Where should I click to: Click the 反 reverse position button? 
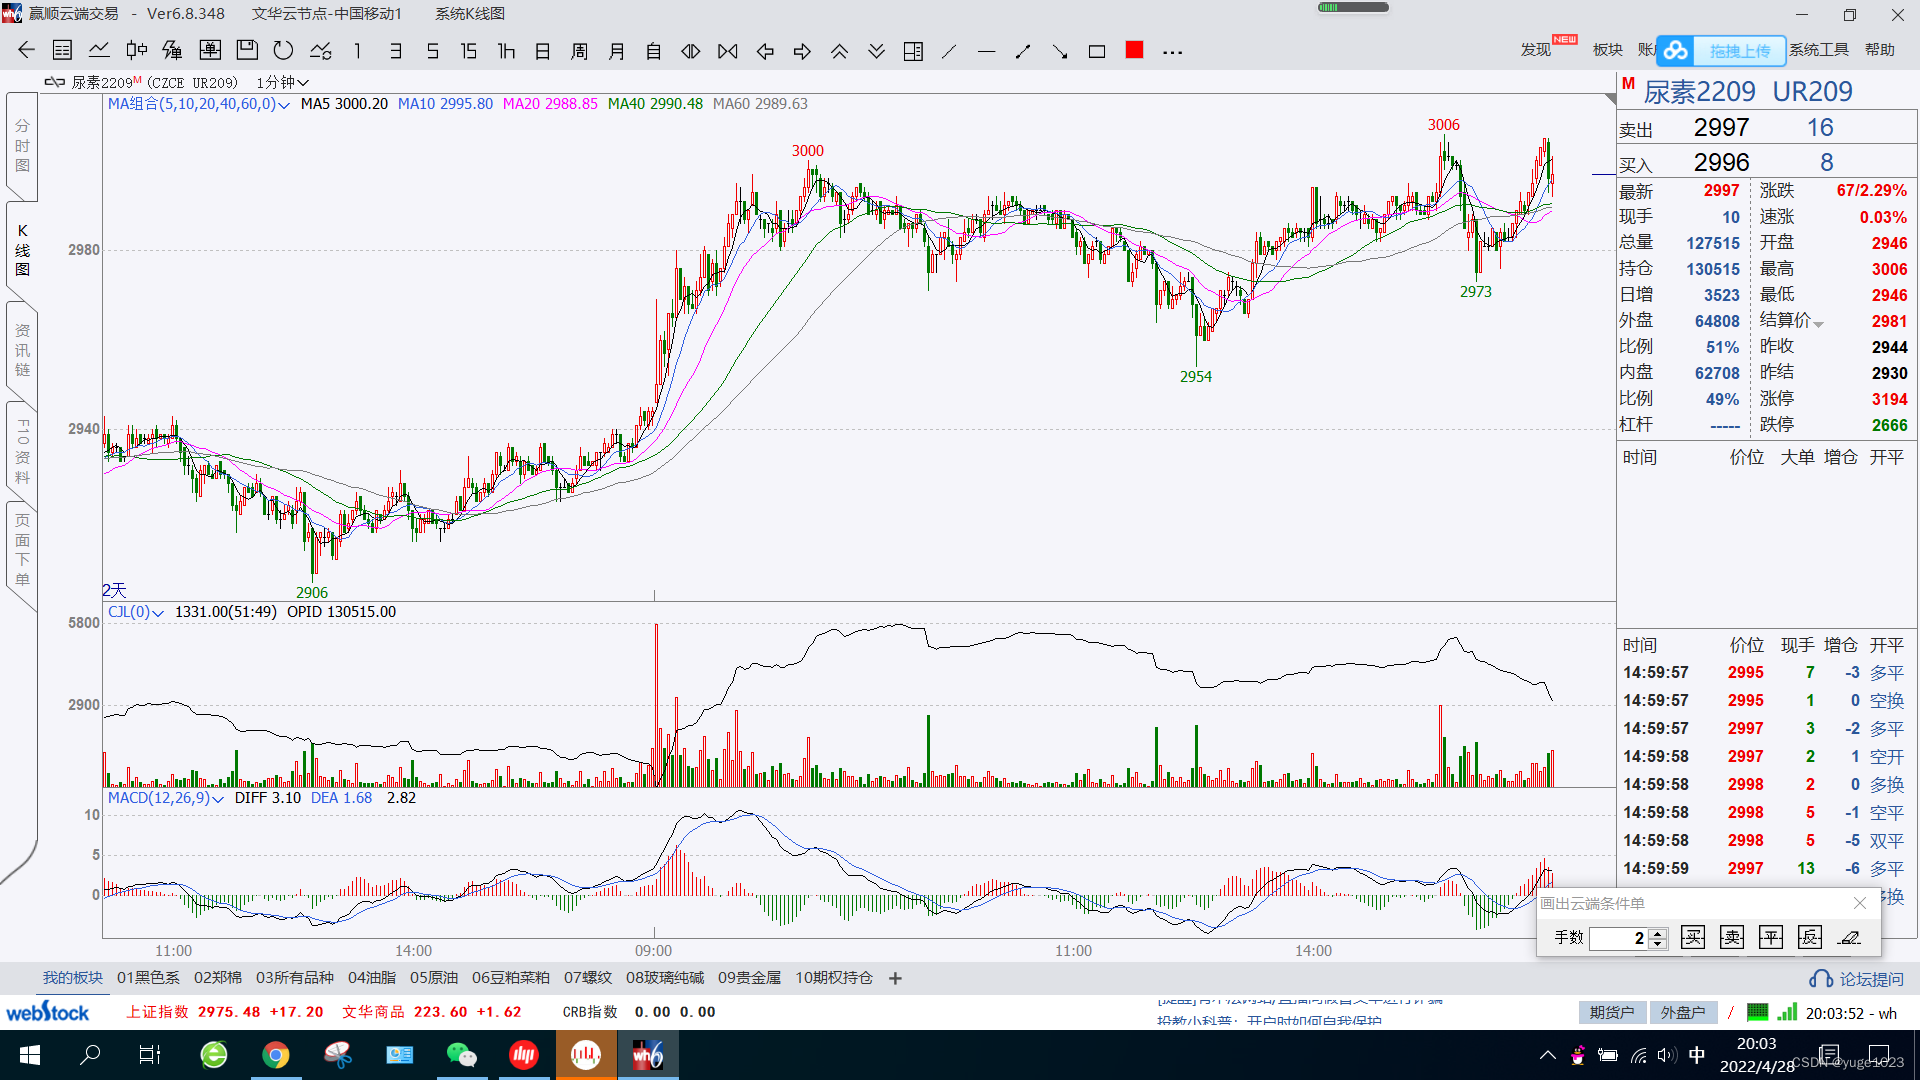(1810, 937)
